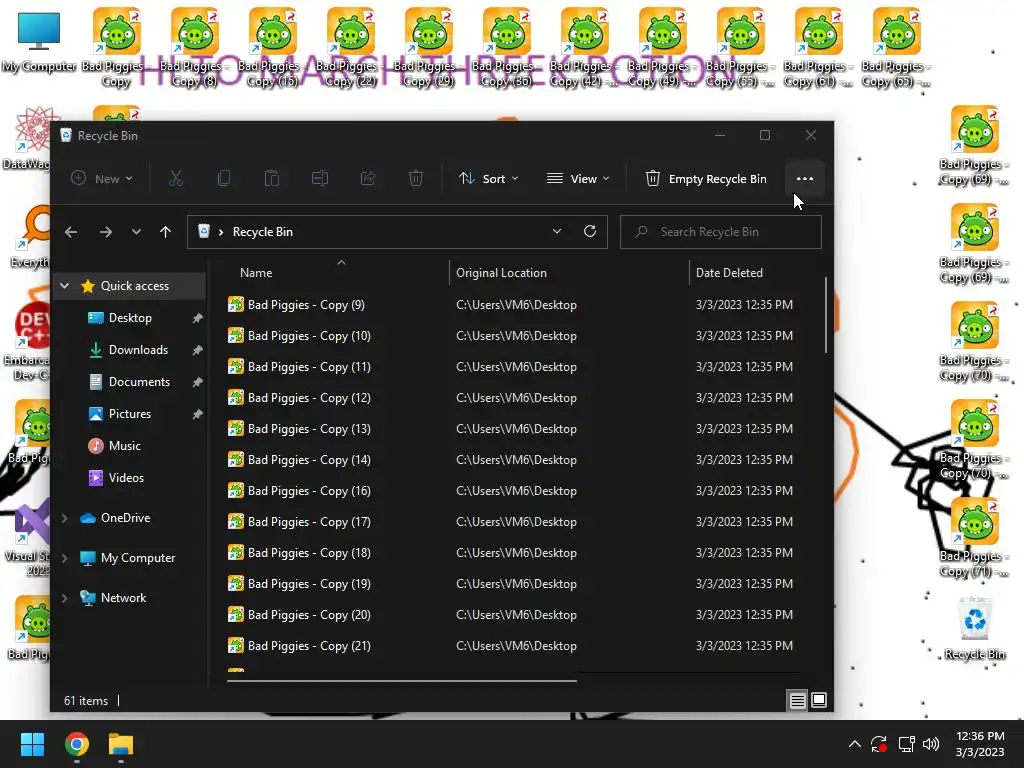1024x768 pixels.
Task: Open the Sort dropdown
Action: pos(488,178)
